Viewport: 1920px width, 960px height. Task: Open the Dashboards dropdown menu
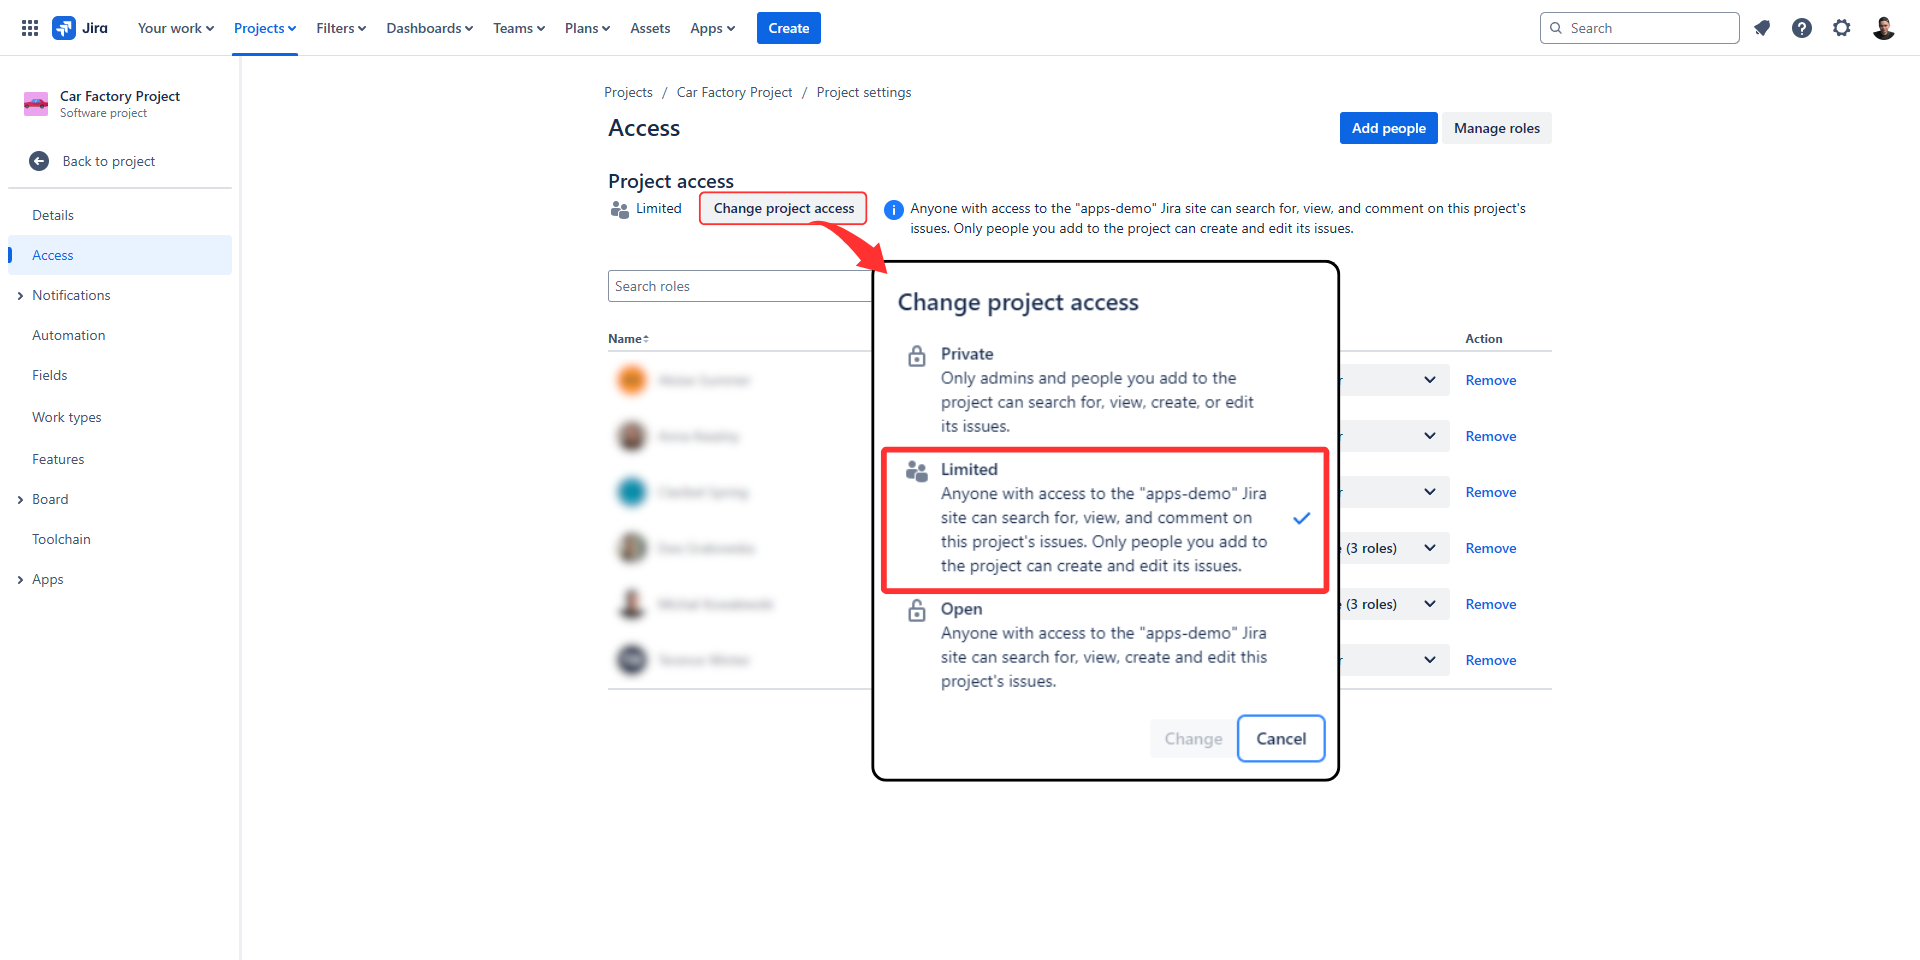[x=430, y=28]
